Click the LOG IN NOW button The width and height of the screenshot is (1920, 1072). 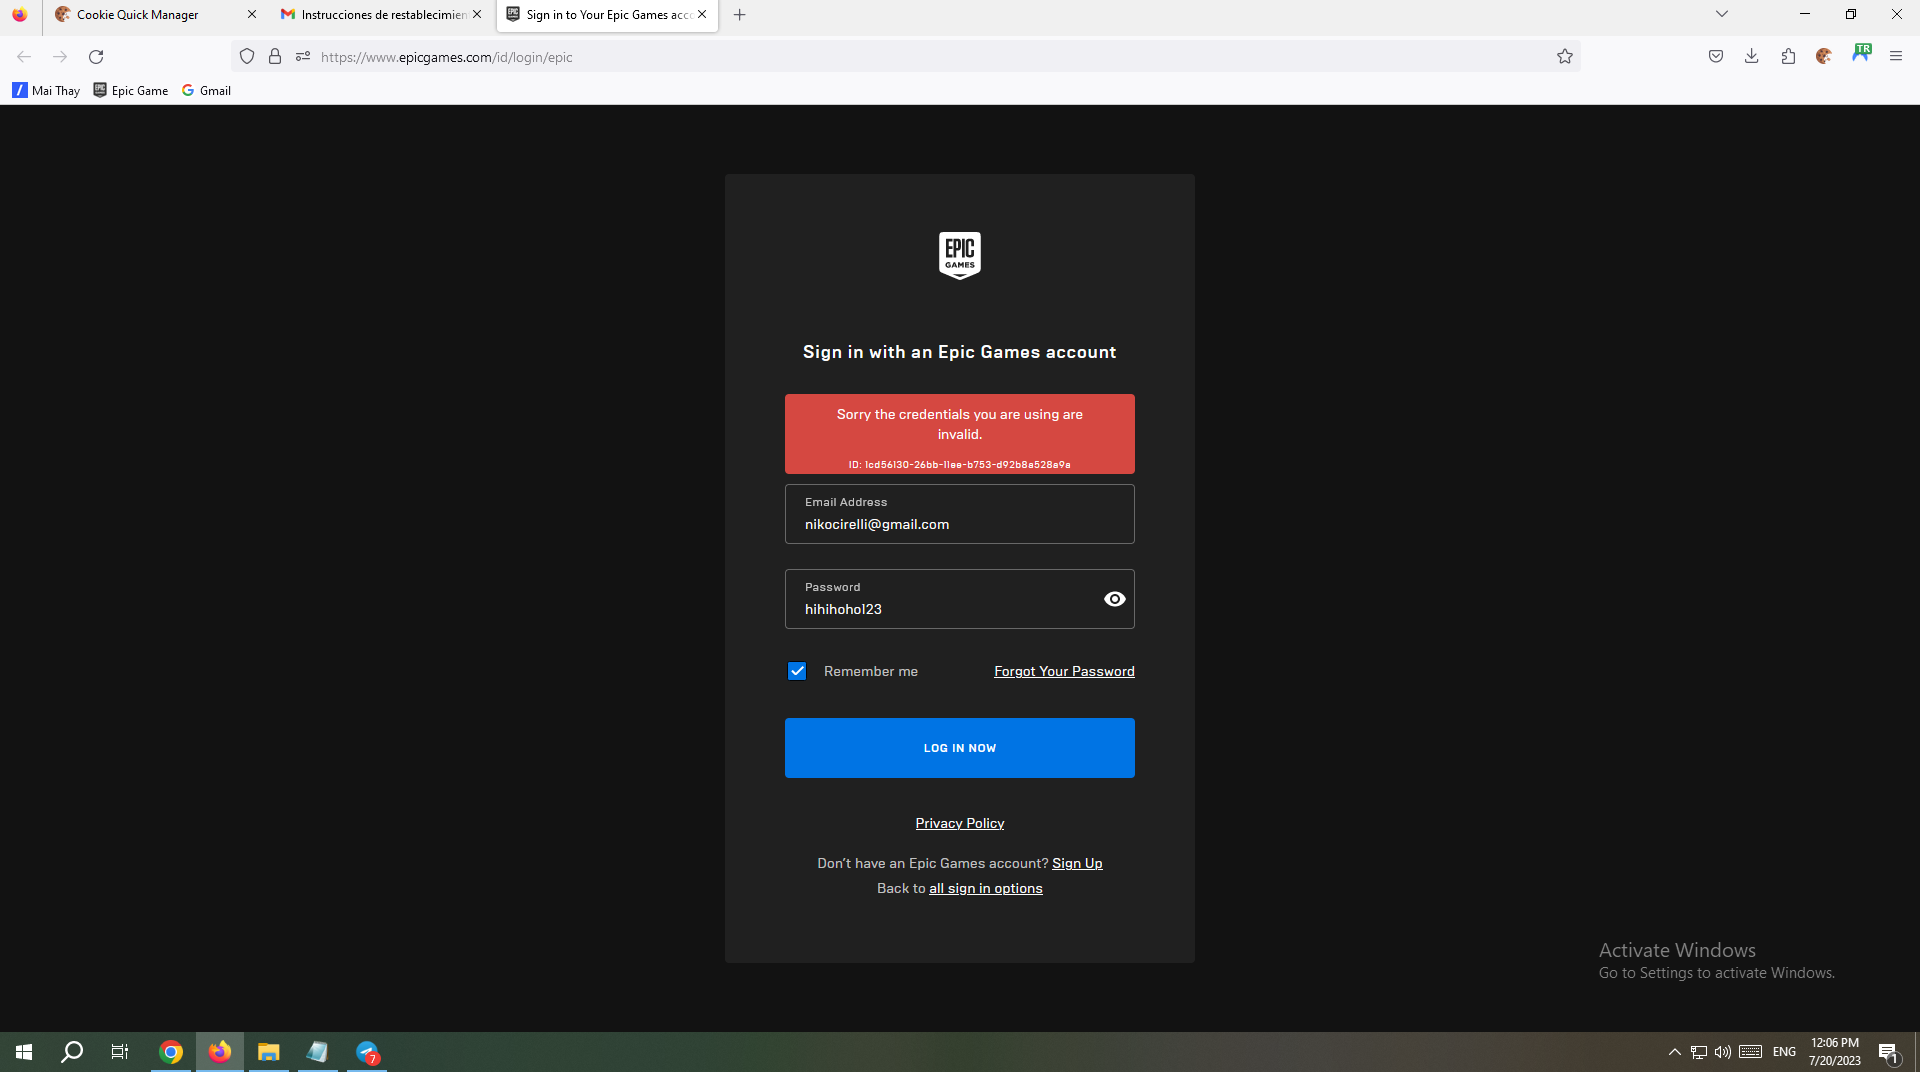tap(960, 748)
